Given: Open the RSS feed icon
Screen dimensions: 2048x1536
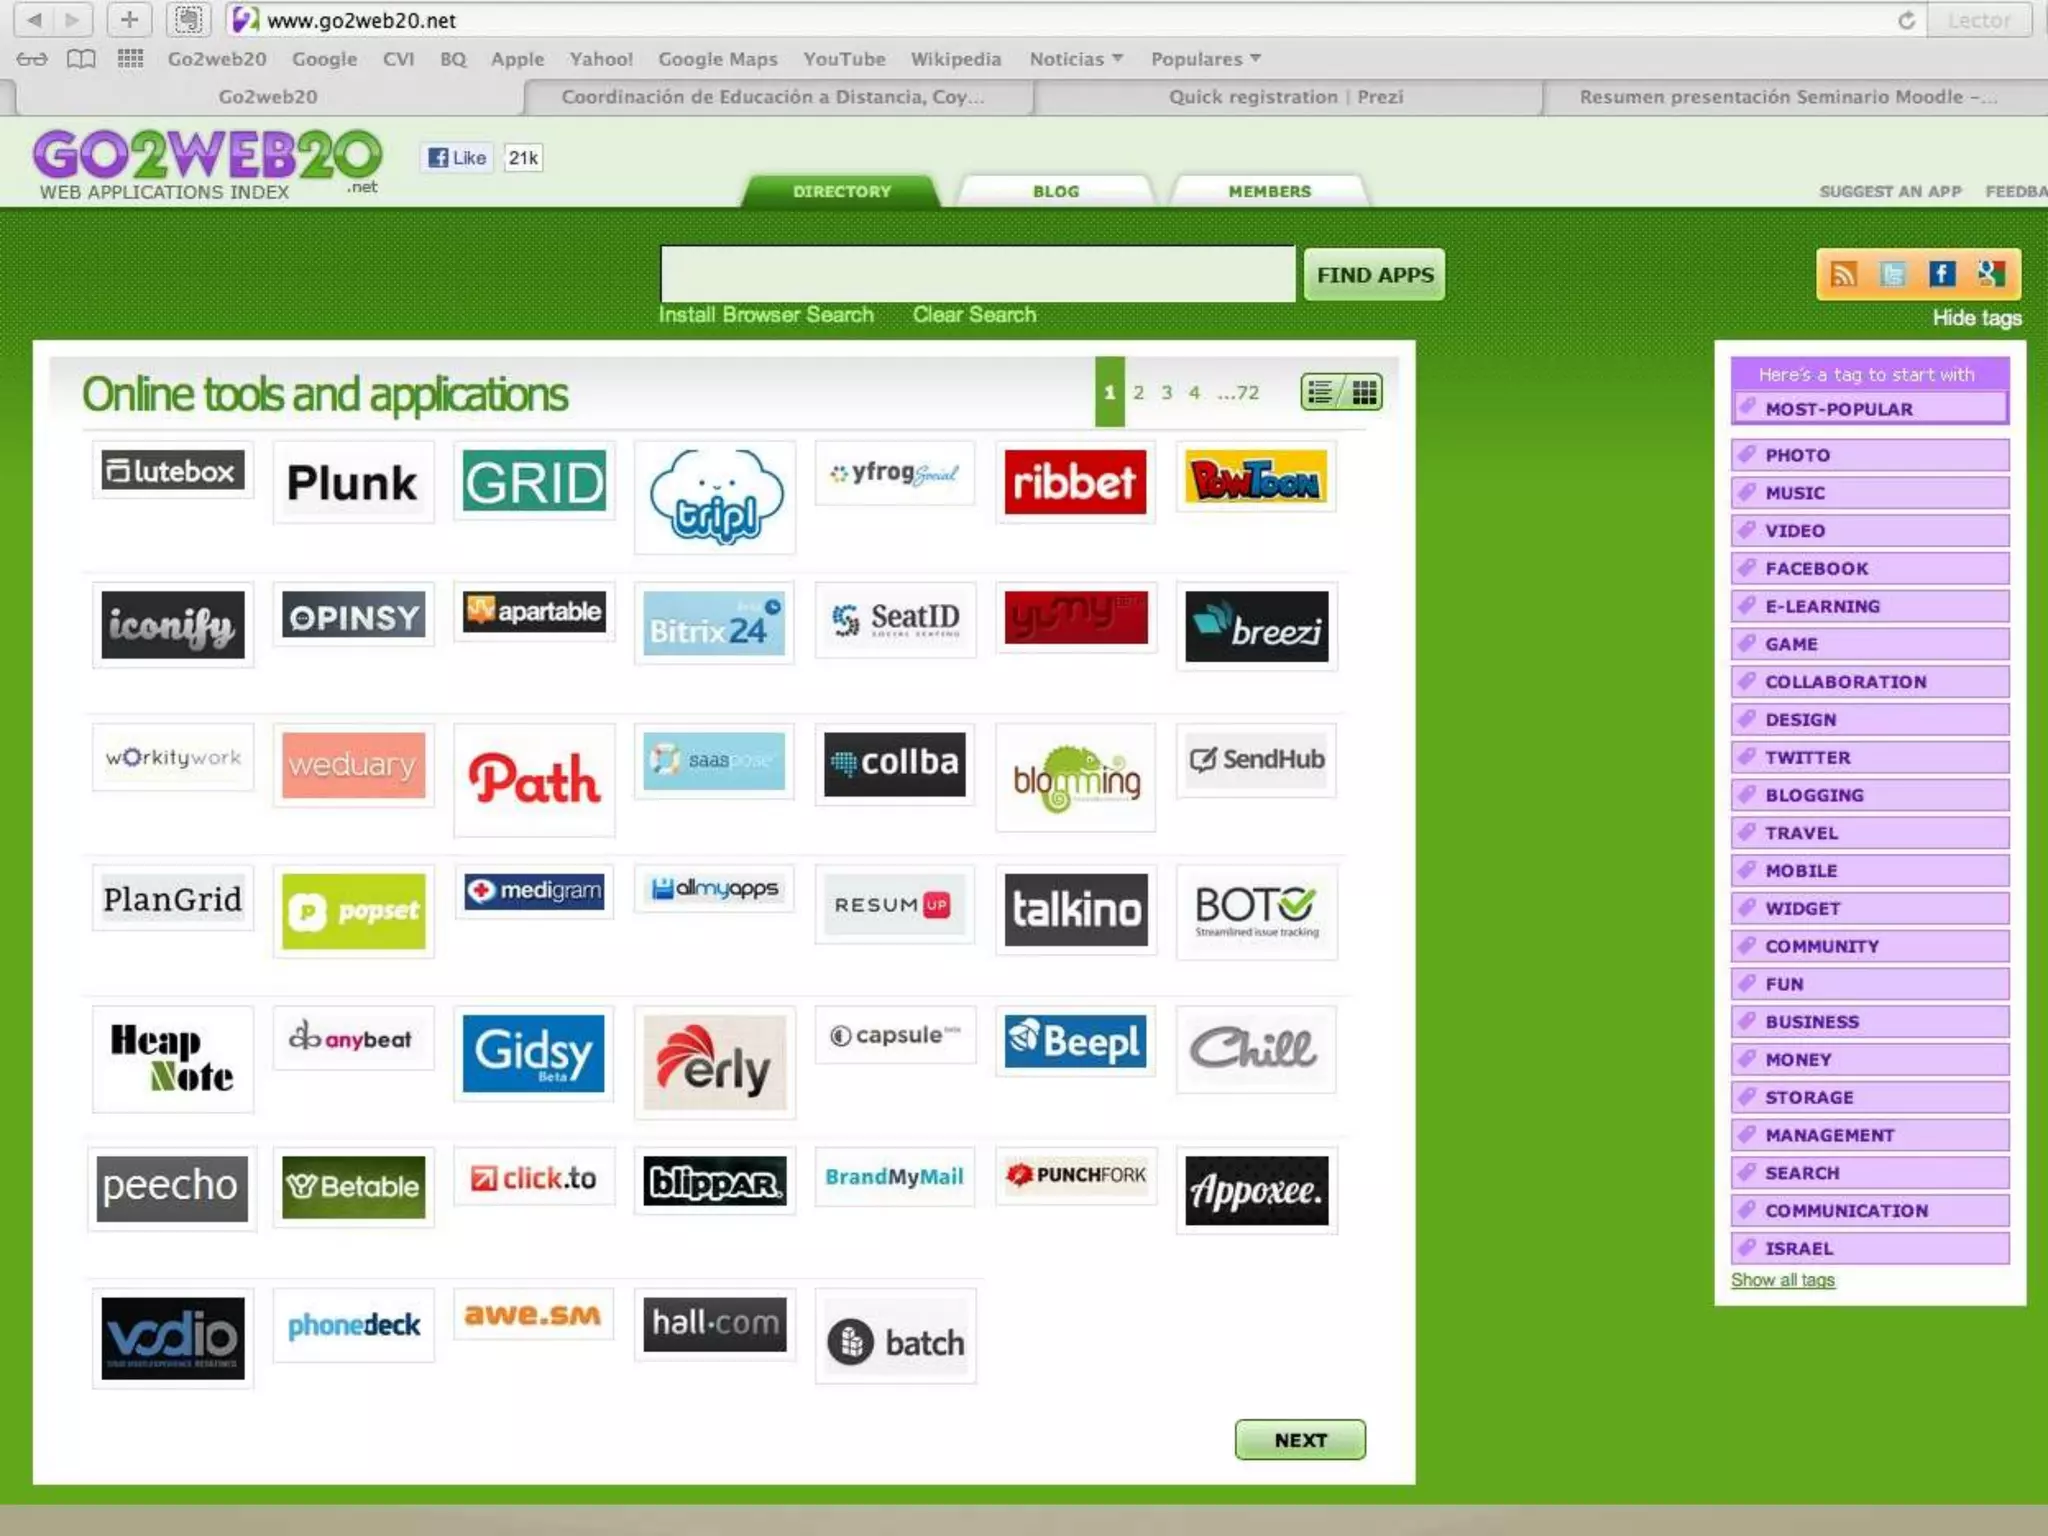Looking at the screenshot, I should pyautogui.click(x=1844, y=274).
